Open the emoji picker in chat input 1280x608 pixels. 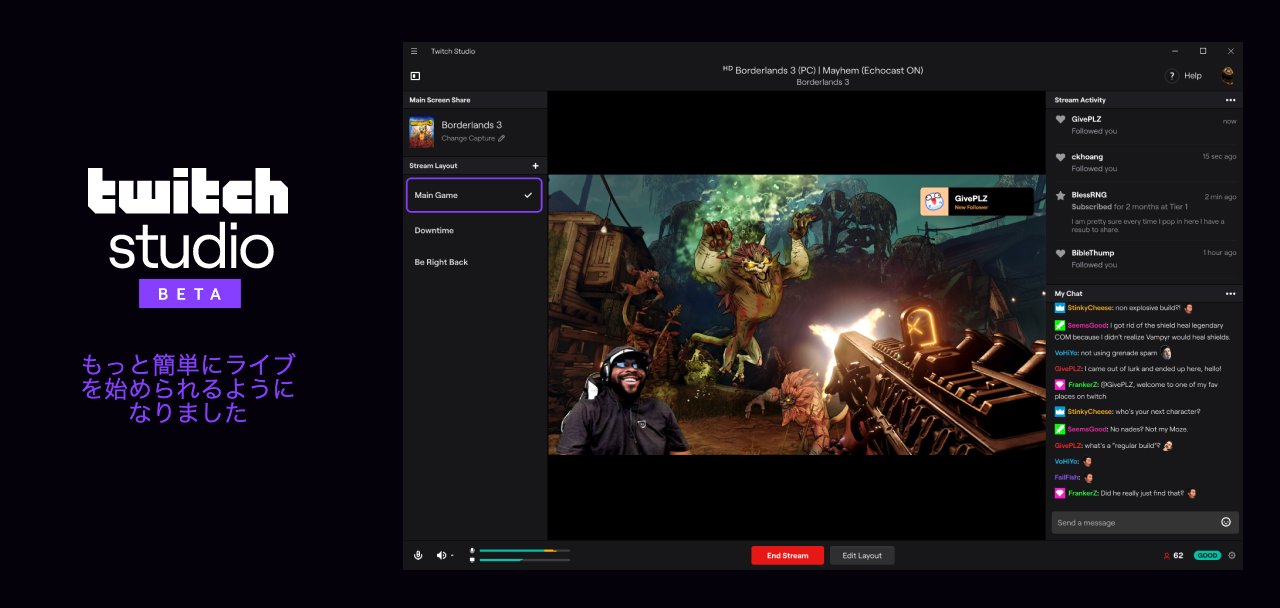point(1226,522)
